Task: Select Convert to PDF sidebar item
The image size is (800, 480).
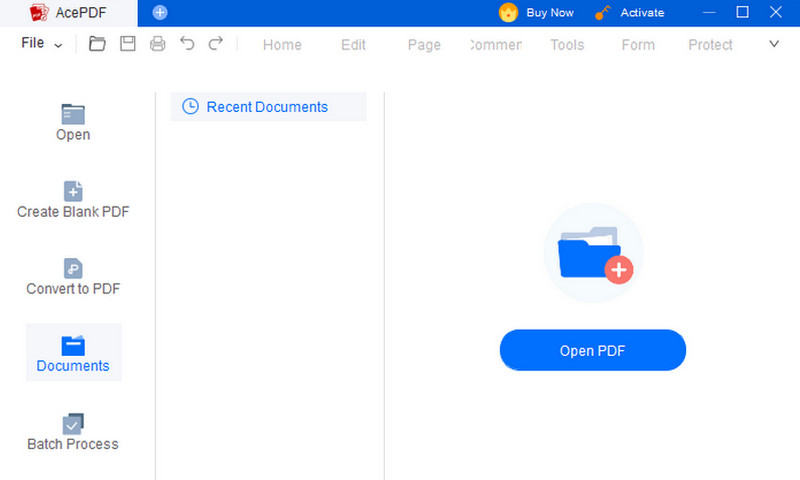Action: pos(73,277)
